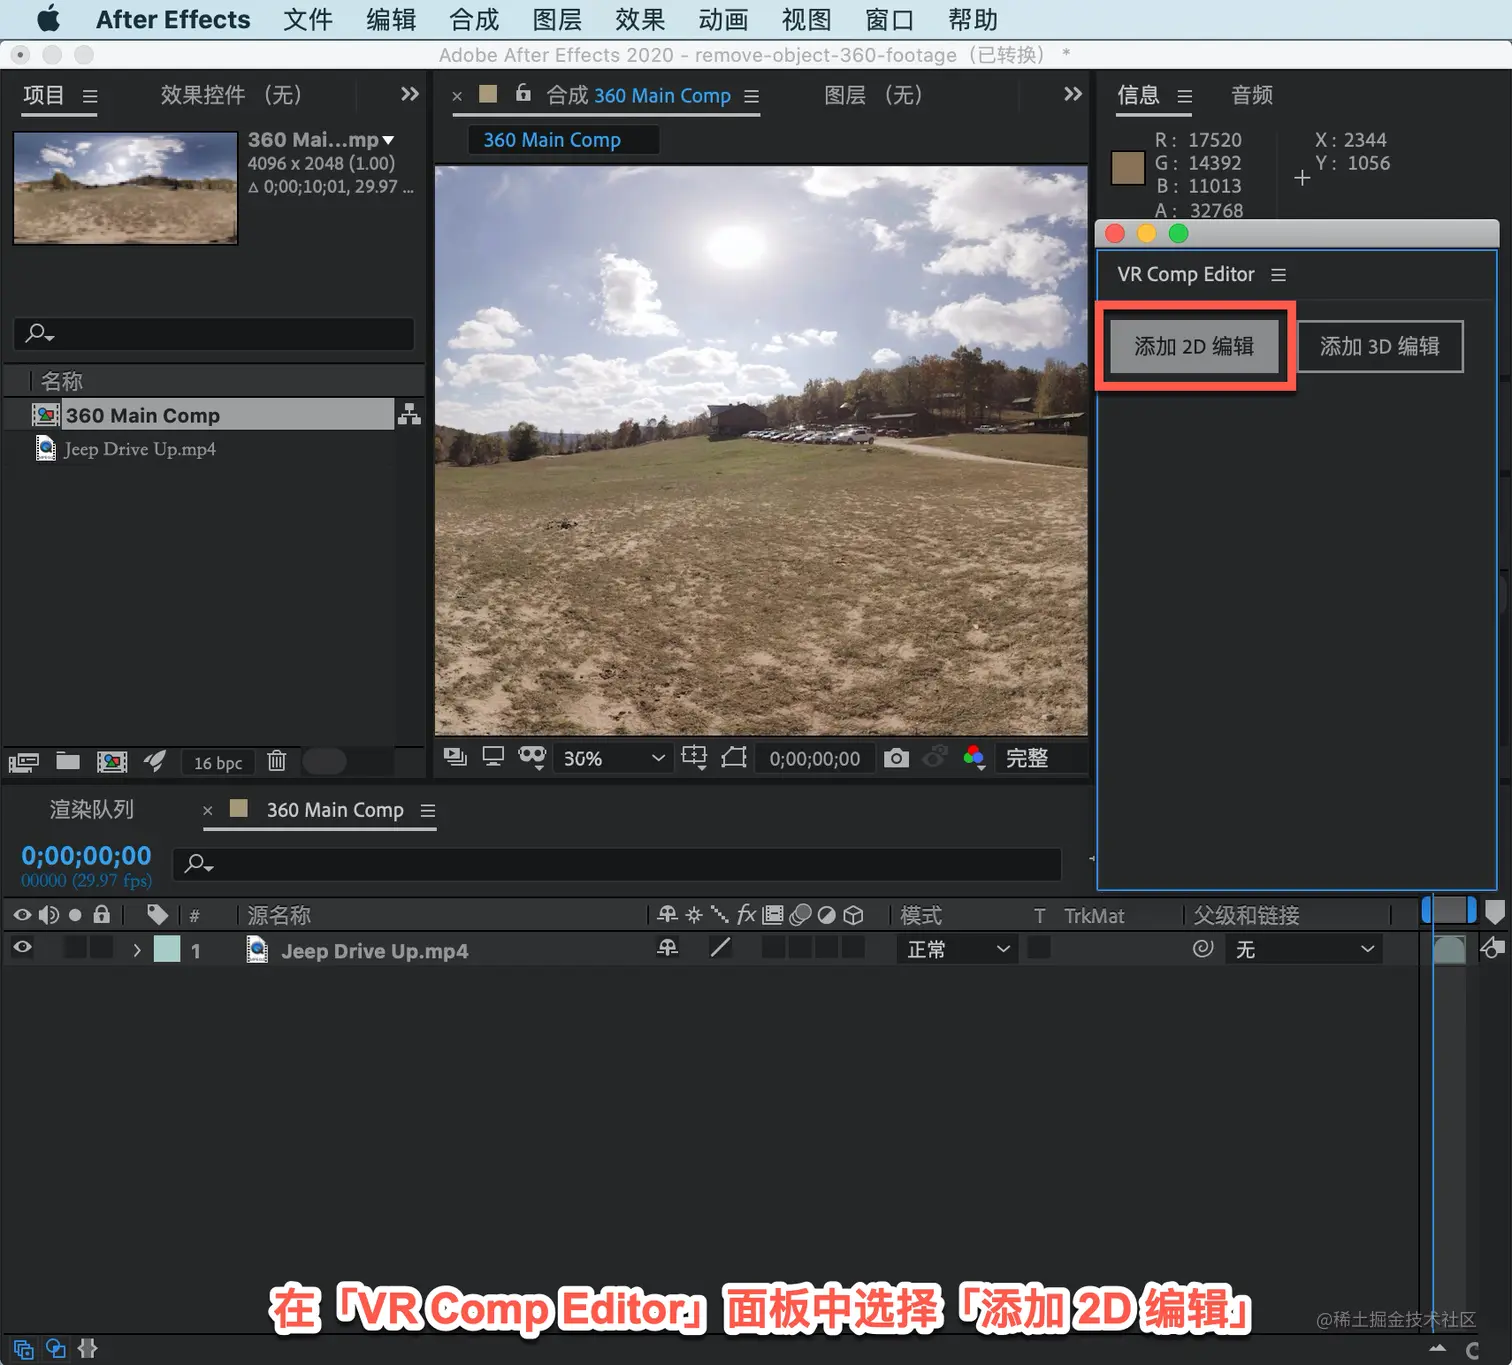The width and height of the screenshot is (1512, 1365).
Task: Toggle solo switch for Jeep Drive Up.mp4 layer
Action: click(75, 948)
